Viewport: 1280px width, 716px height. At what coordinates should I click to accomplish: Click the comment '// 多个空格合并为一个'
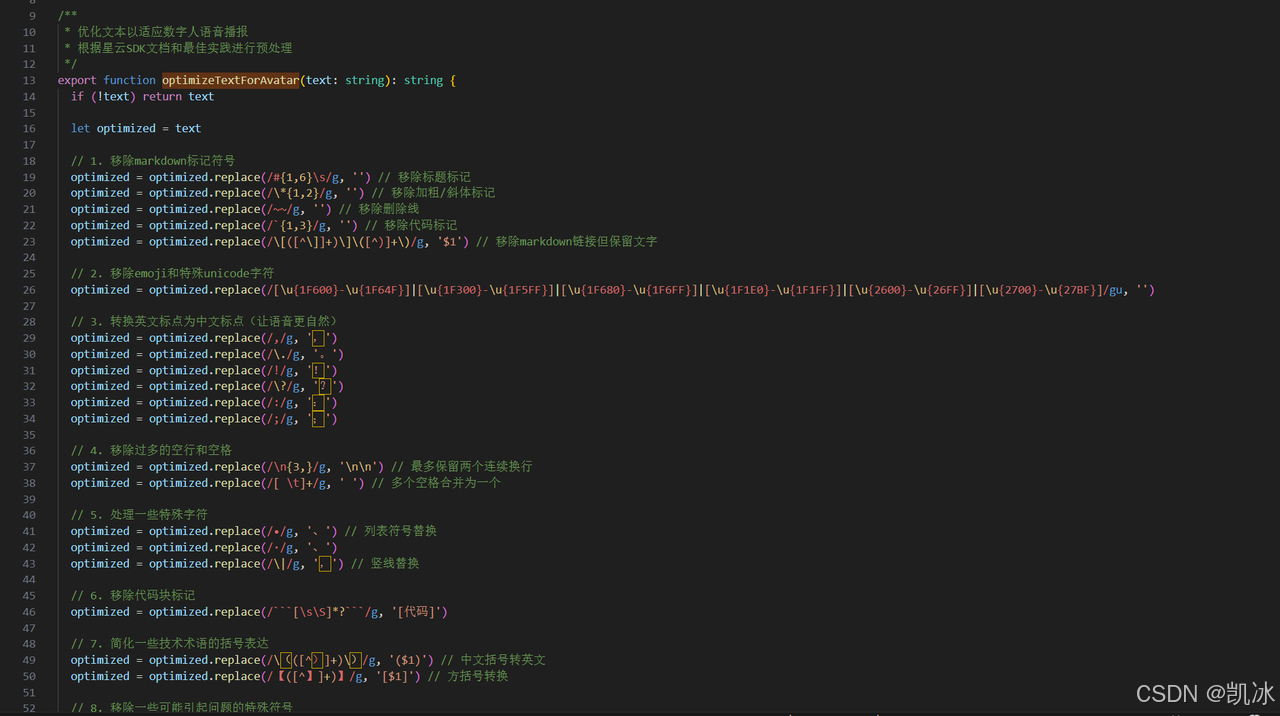point(436,482)
